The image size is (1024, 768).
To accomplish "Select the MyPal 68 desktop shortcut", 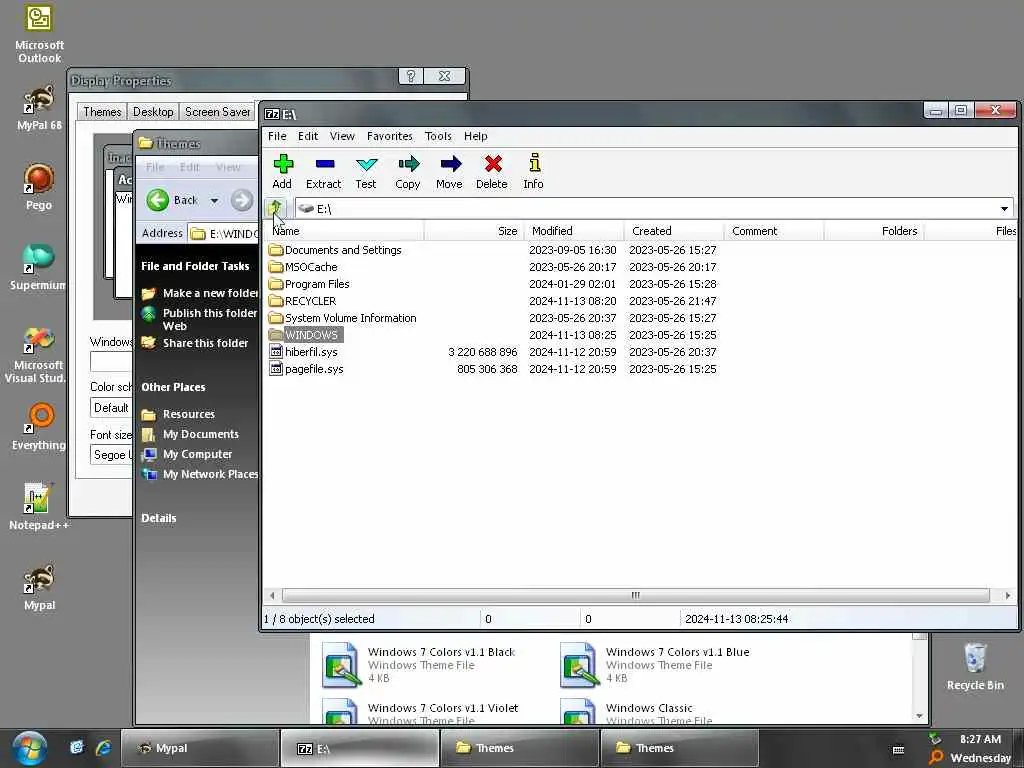I will [39, 108].
